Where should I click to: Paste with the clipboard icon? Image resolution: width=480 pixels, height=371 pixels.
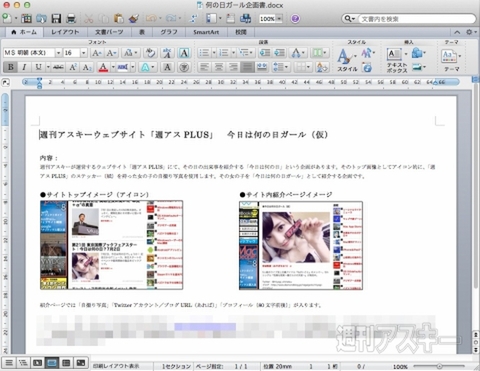[x=118, y=18]
